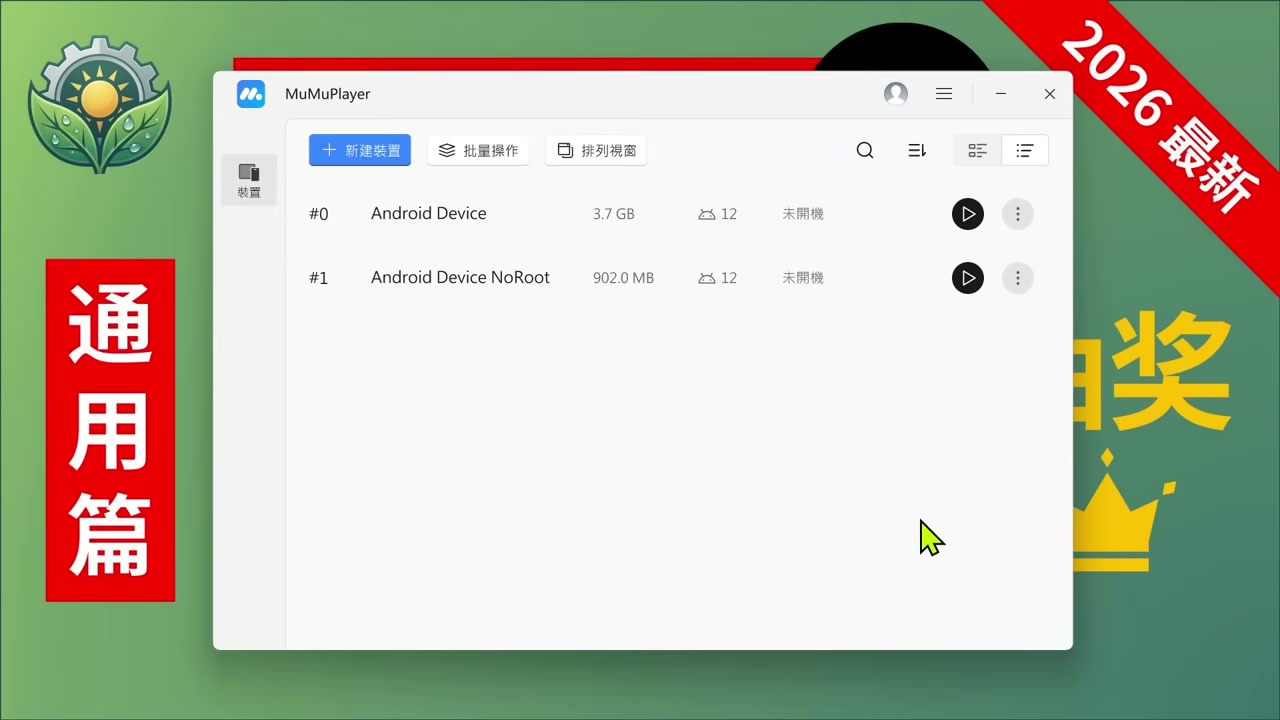1280x720 pixels.
Task: Switch to the compact list view
Action: pos(1025,150)
